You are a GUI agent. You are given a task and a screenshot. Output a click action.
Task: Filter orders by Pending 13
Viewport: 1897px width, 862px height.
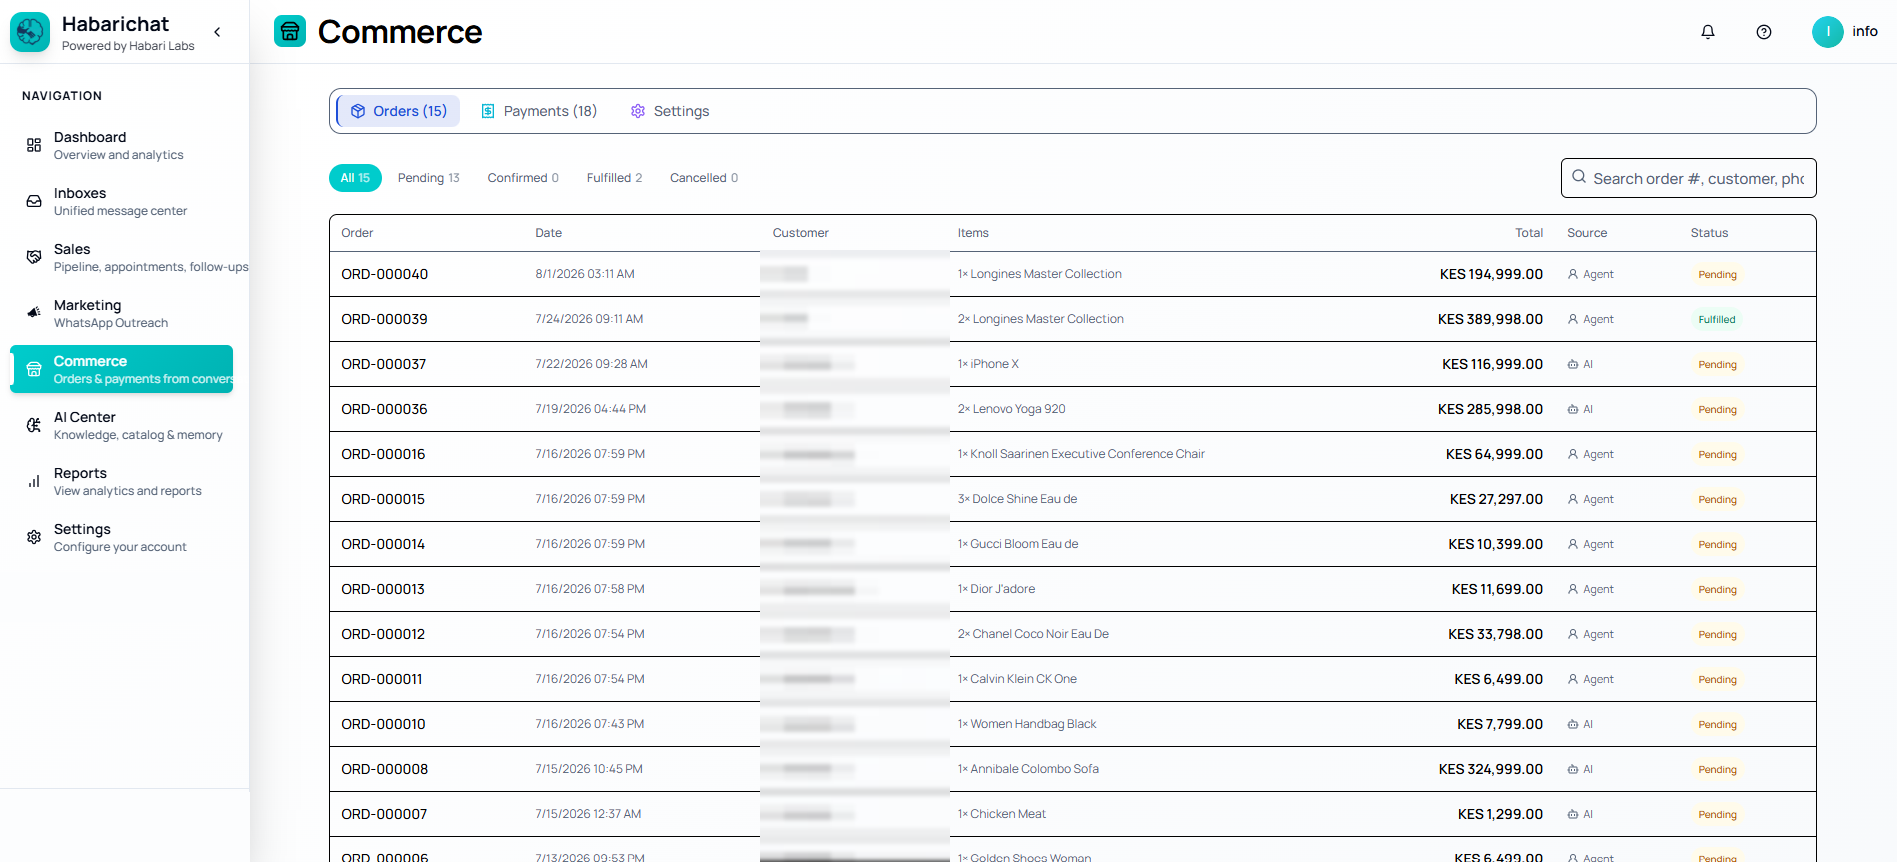point(428,178)
